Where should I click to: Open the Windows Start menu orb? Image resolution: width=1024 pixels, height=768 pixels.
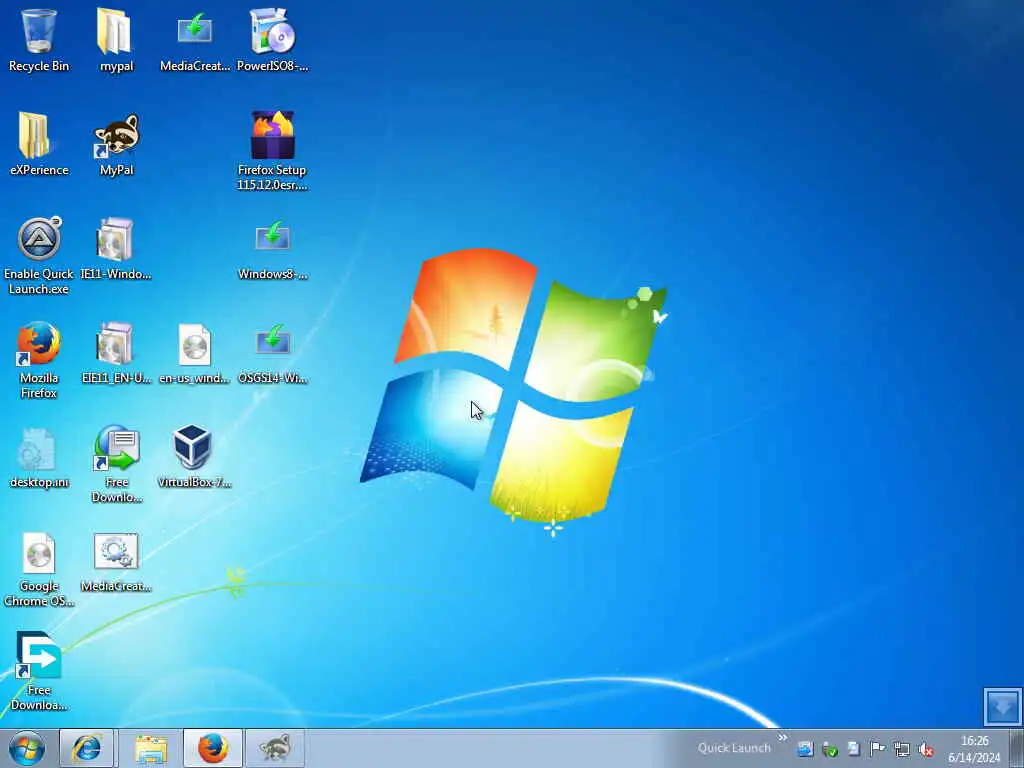coord(27,748)
